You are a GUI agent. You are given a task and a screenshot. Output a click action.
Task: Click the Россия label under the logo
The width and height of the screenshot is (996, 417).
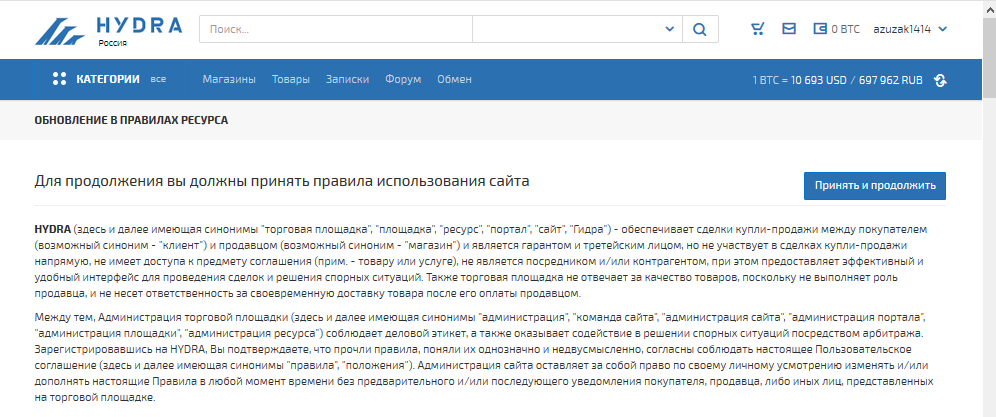(x=112, y=43)
